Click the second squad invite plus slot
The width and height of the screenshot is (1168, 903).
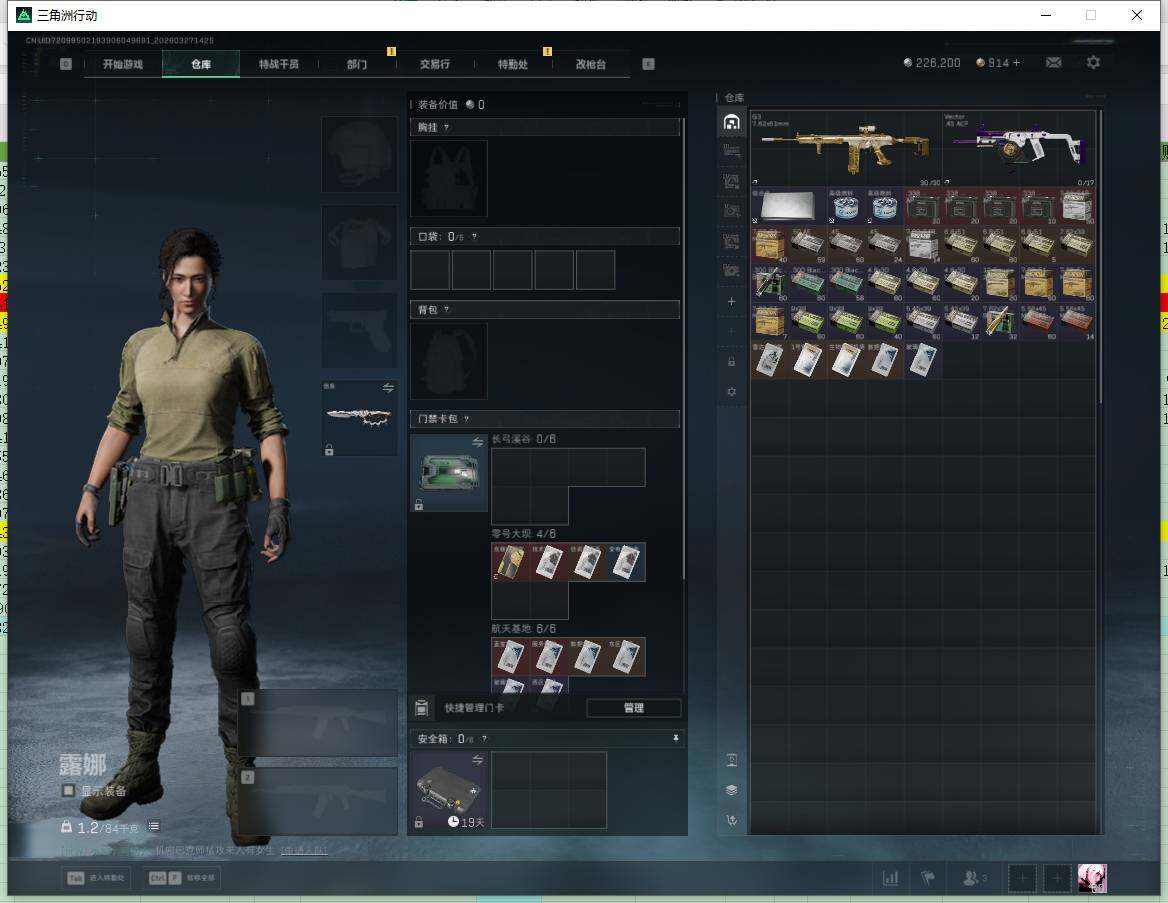(1056, 878)
